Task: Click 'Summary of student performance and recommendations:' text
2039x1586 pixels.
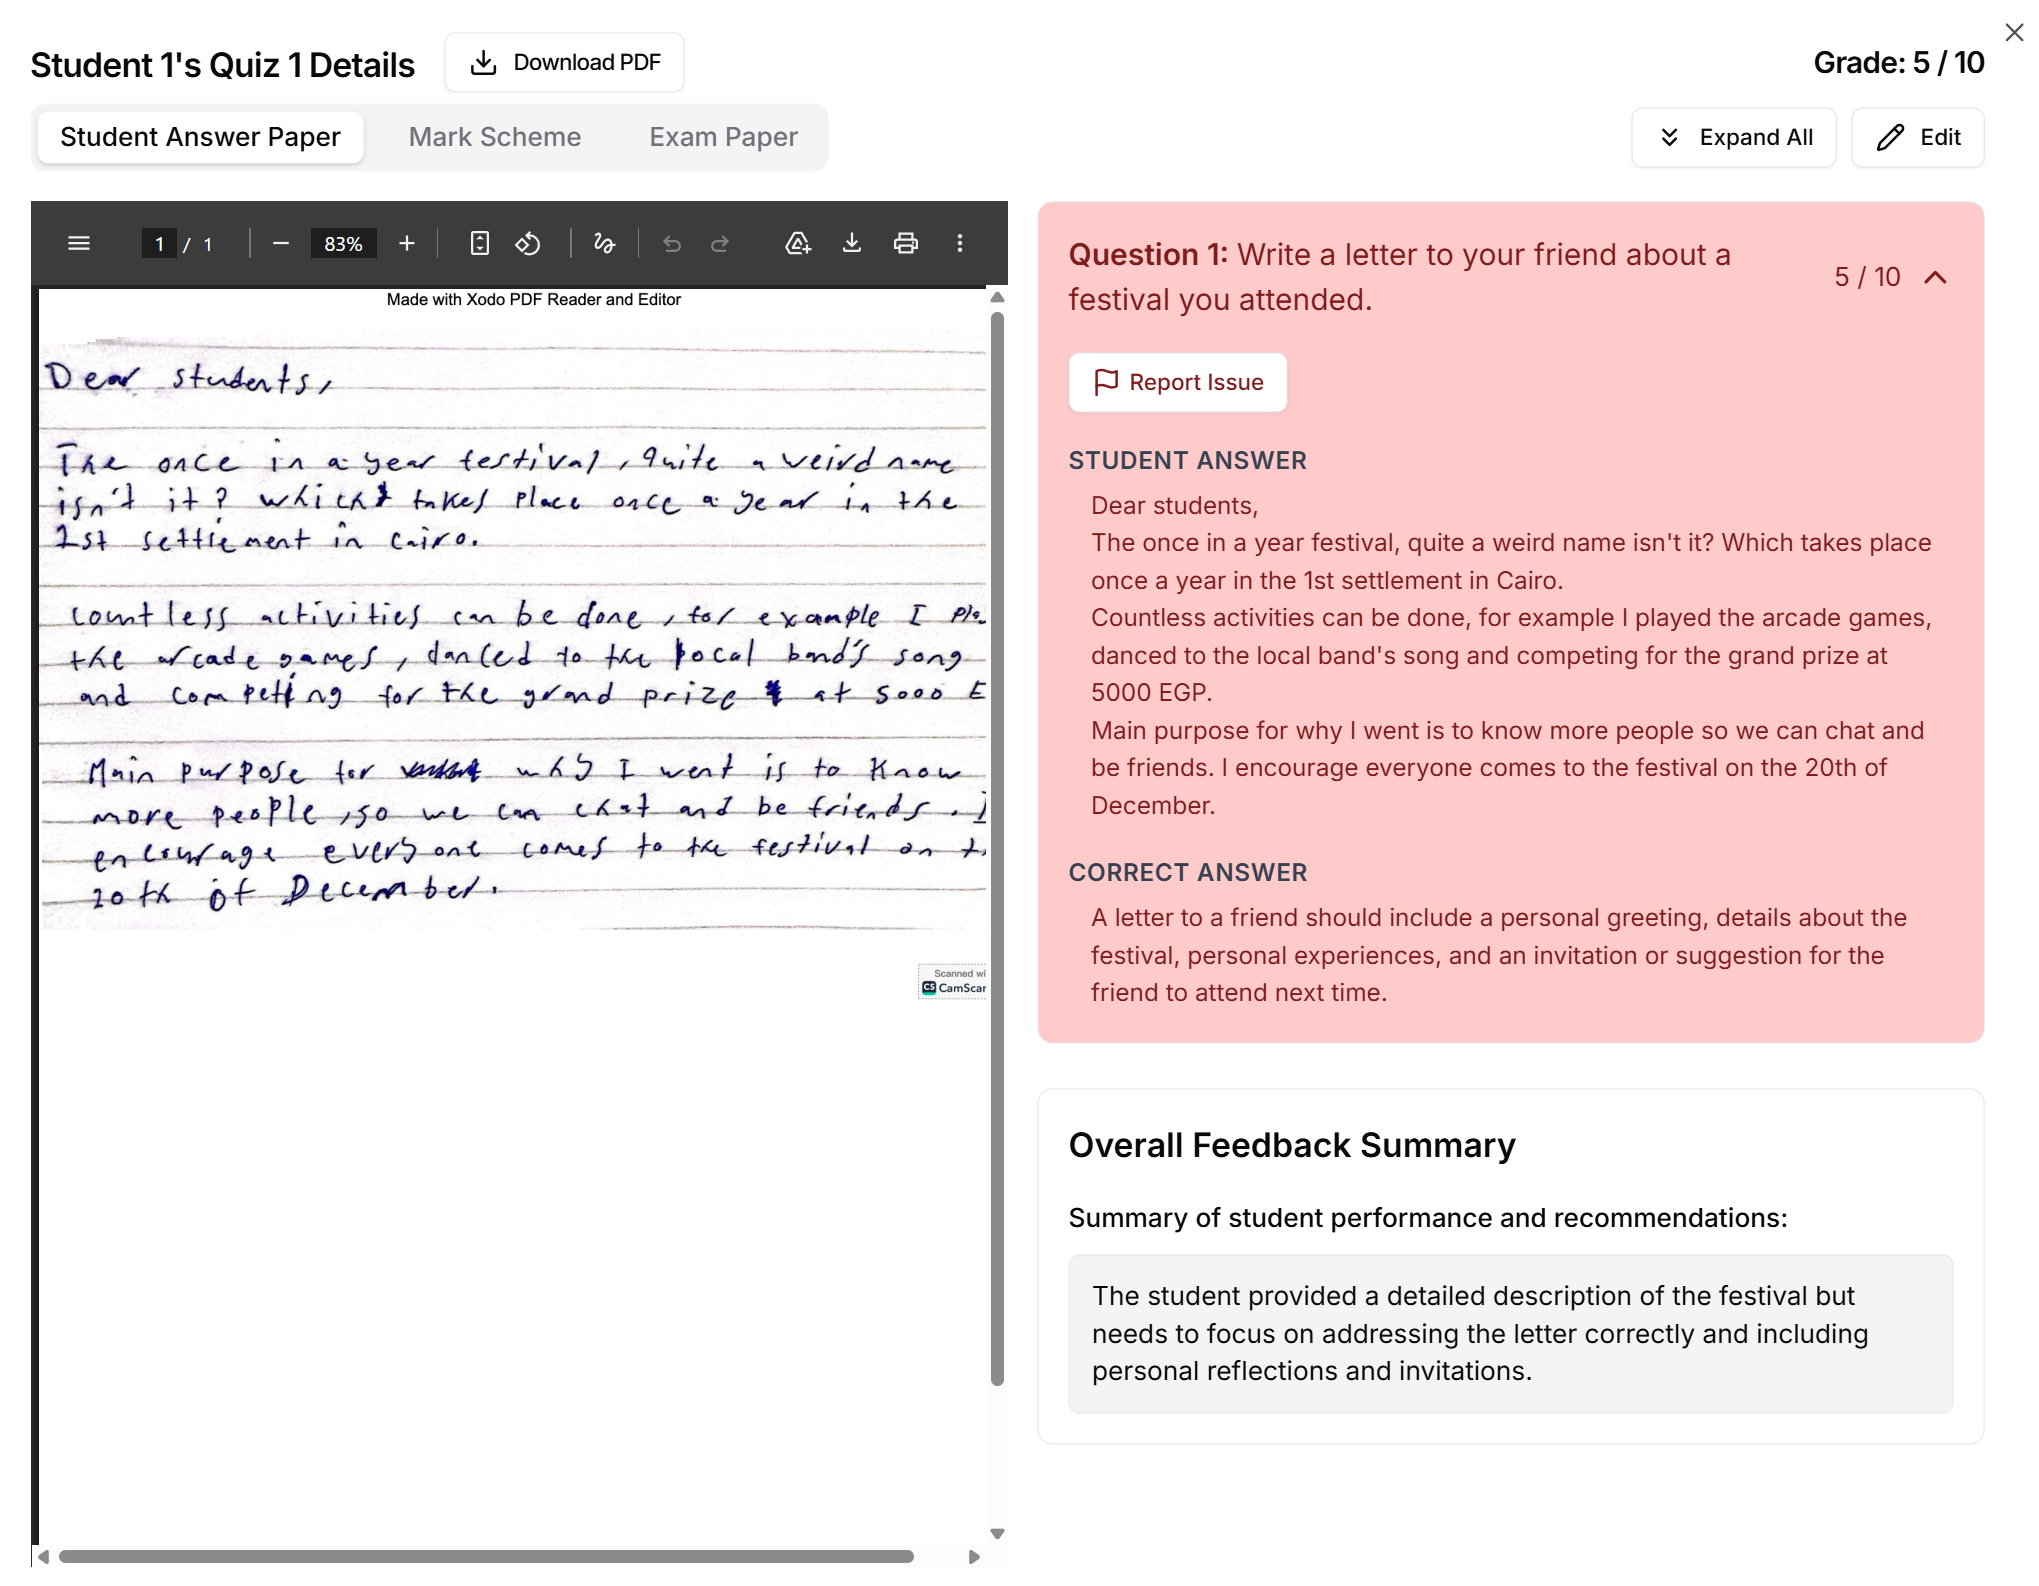Action: pyautogui.click(x=1427, y=1218)
